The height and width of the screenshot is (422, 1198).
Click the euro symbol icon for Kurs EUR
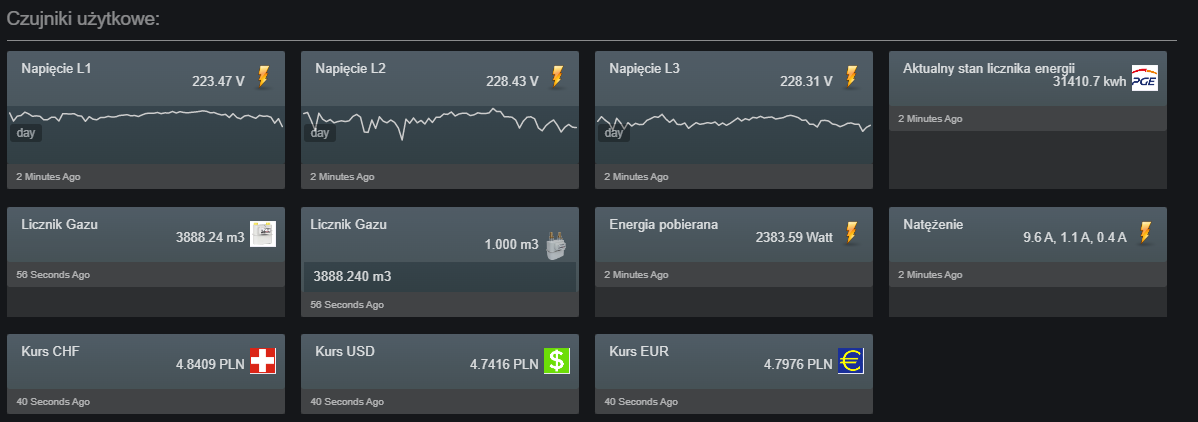850,361
